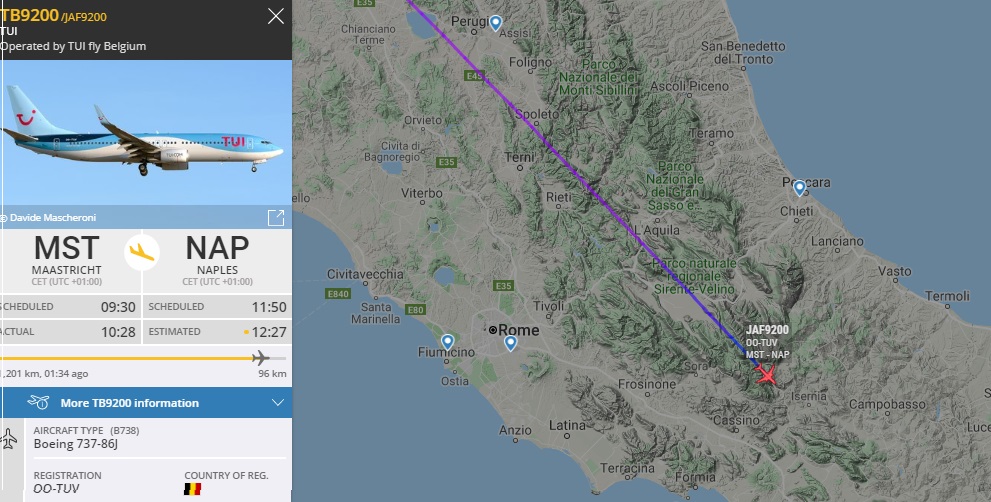Click the landing plane icon between airports
The image size is (991, 502).
(142, 250)
